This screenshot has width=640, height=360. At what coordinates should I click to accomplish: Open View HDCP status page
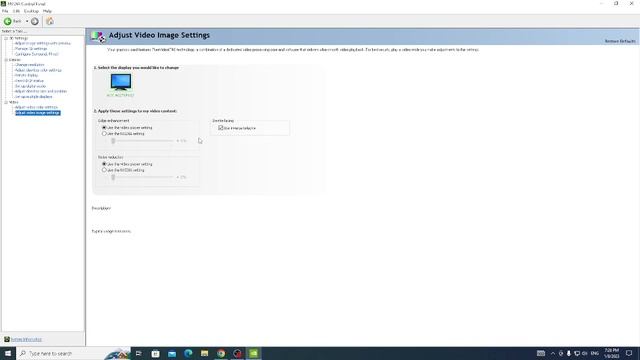[29, 81]
